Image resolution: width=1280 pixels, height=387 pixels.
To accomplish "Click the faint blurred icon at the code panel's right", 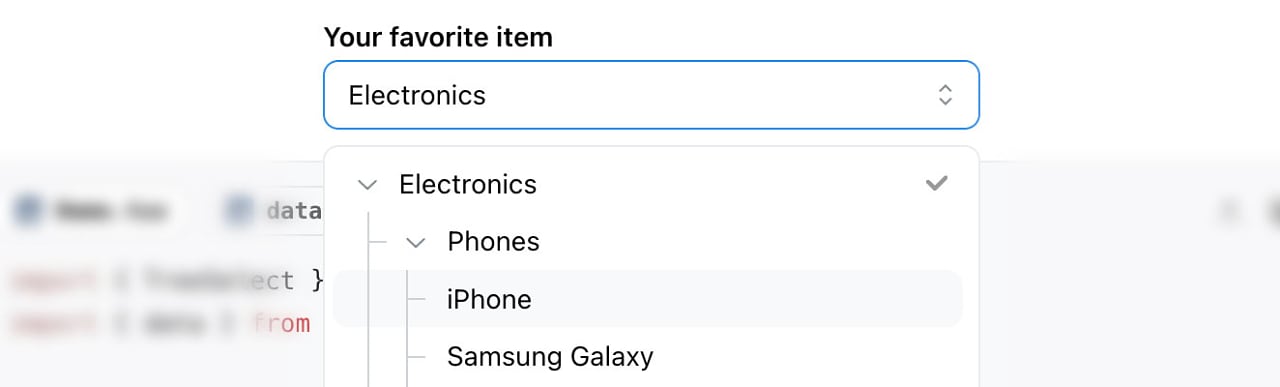I will coord(1228,211).
